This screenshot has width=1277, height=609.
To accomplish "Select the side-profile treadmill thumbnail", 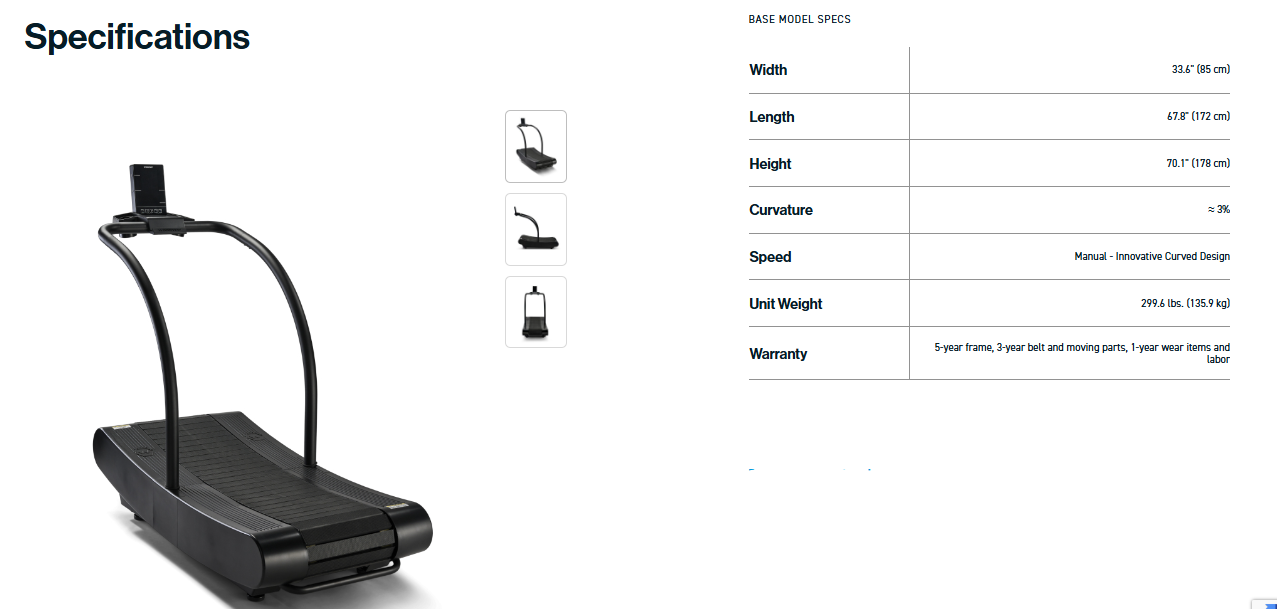I will pyautogui.click(x=536, y=229).
